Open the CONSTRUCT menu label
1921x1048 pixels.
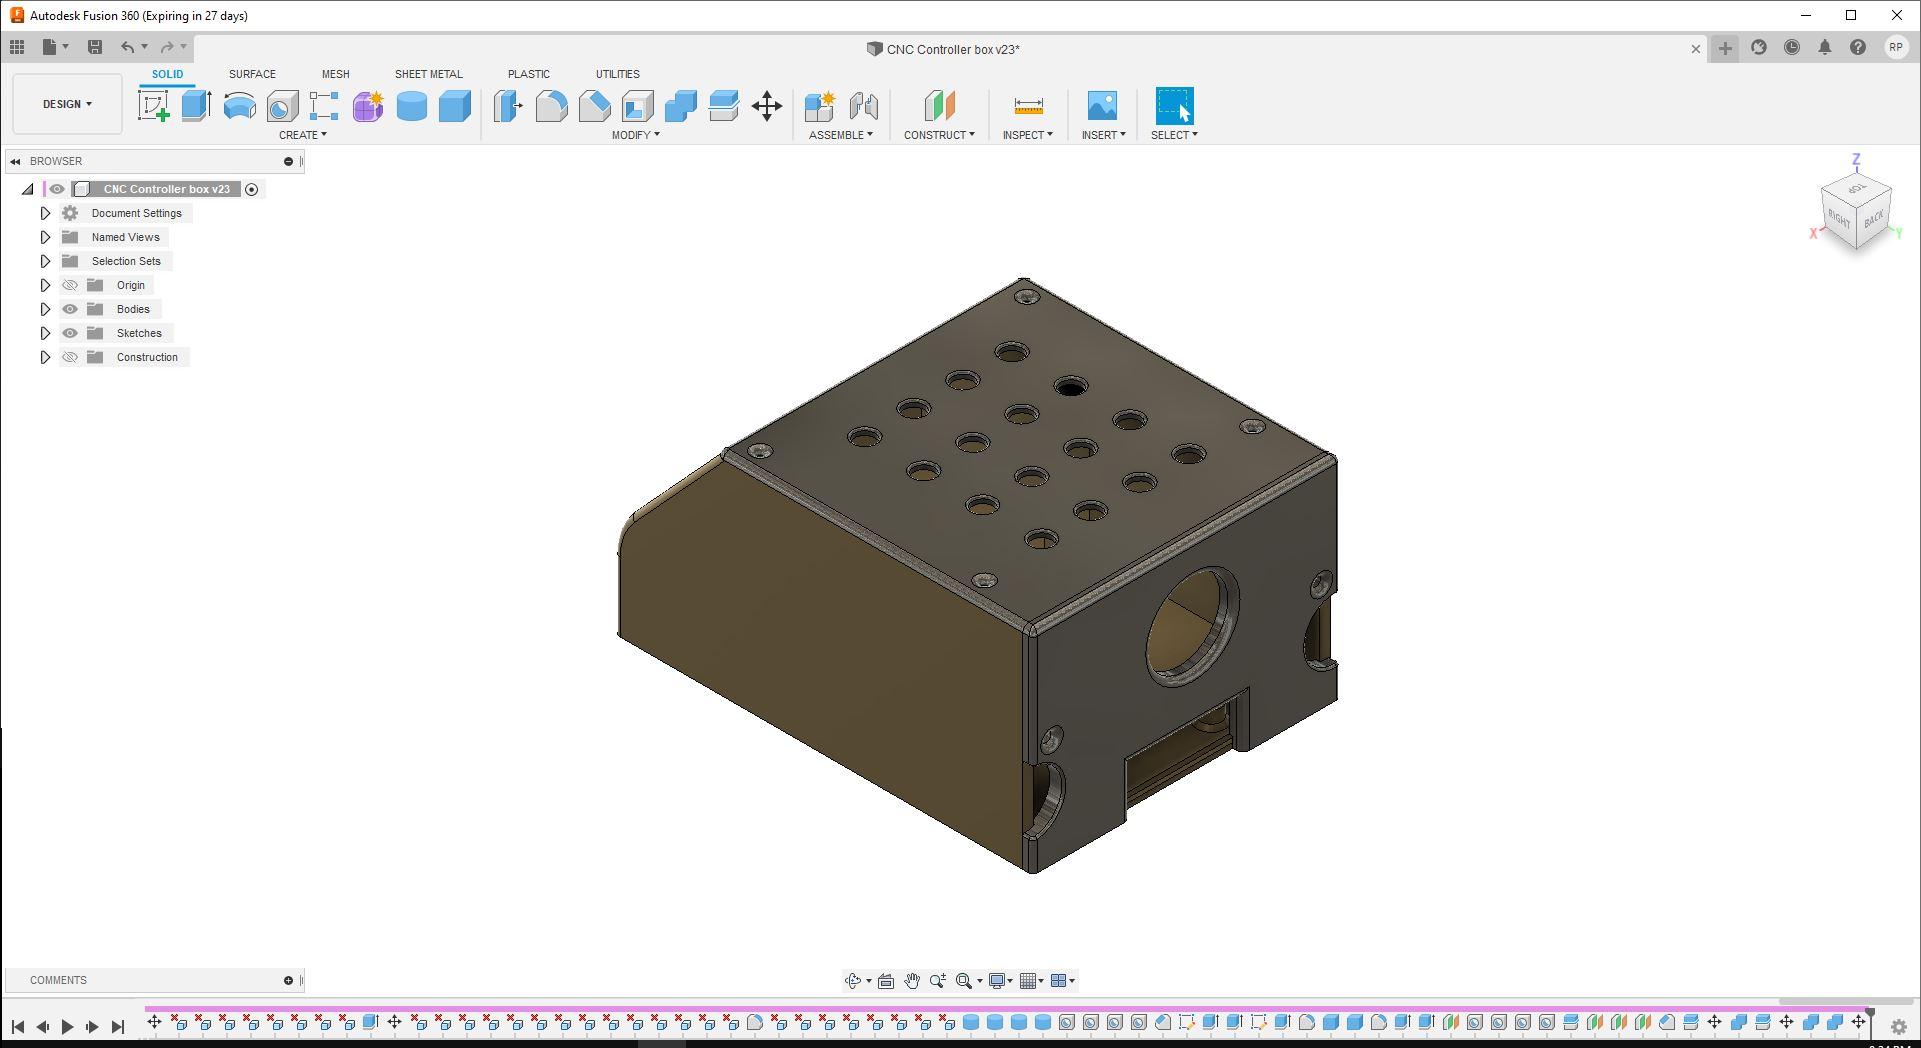coord(939,135)
